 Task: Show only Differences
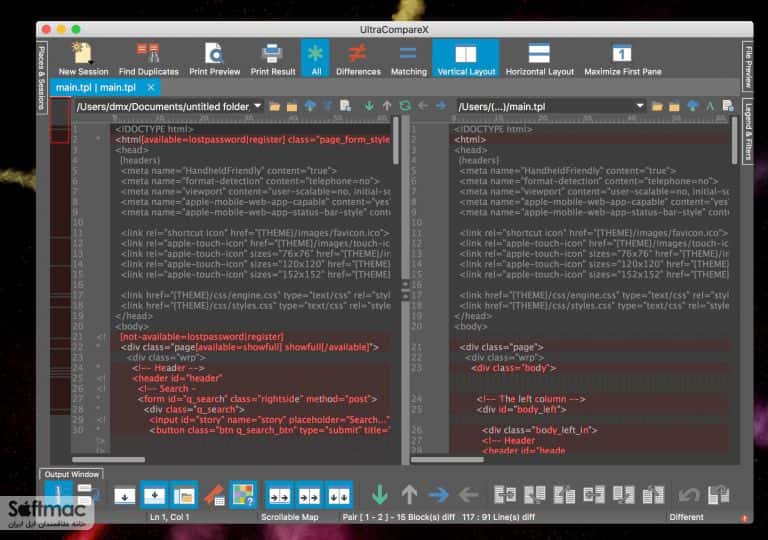(358, 59)
